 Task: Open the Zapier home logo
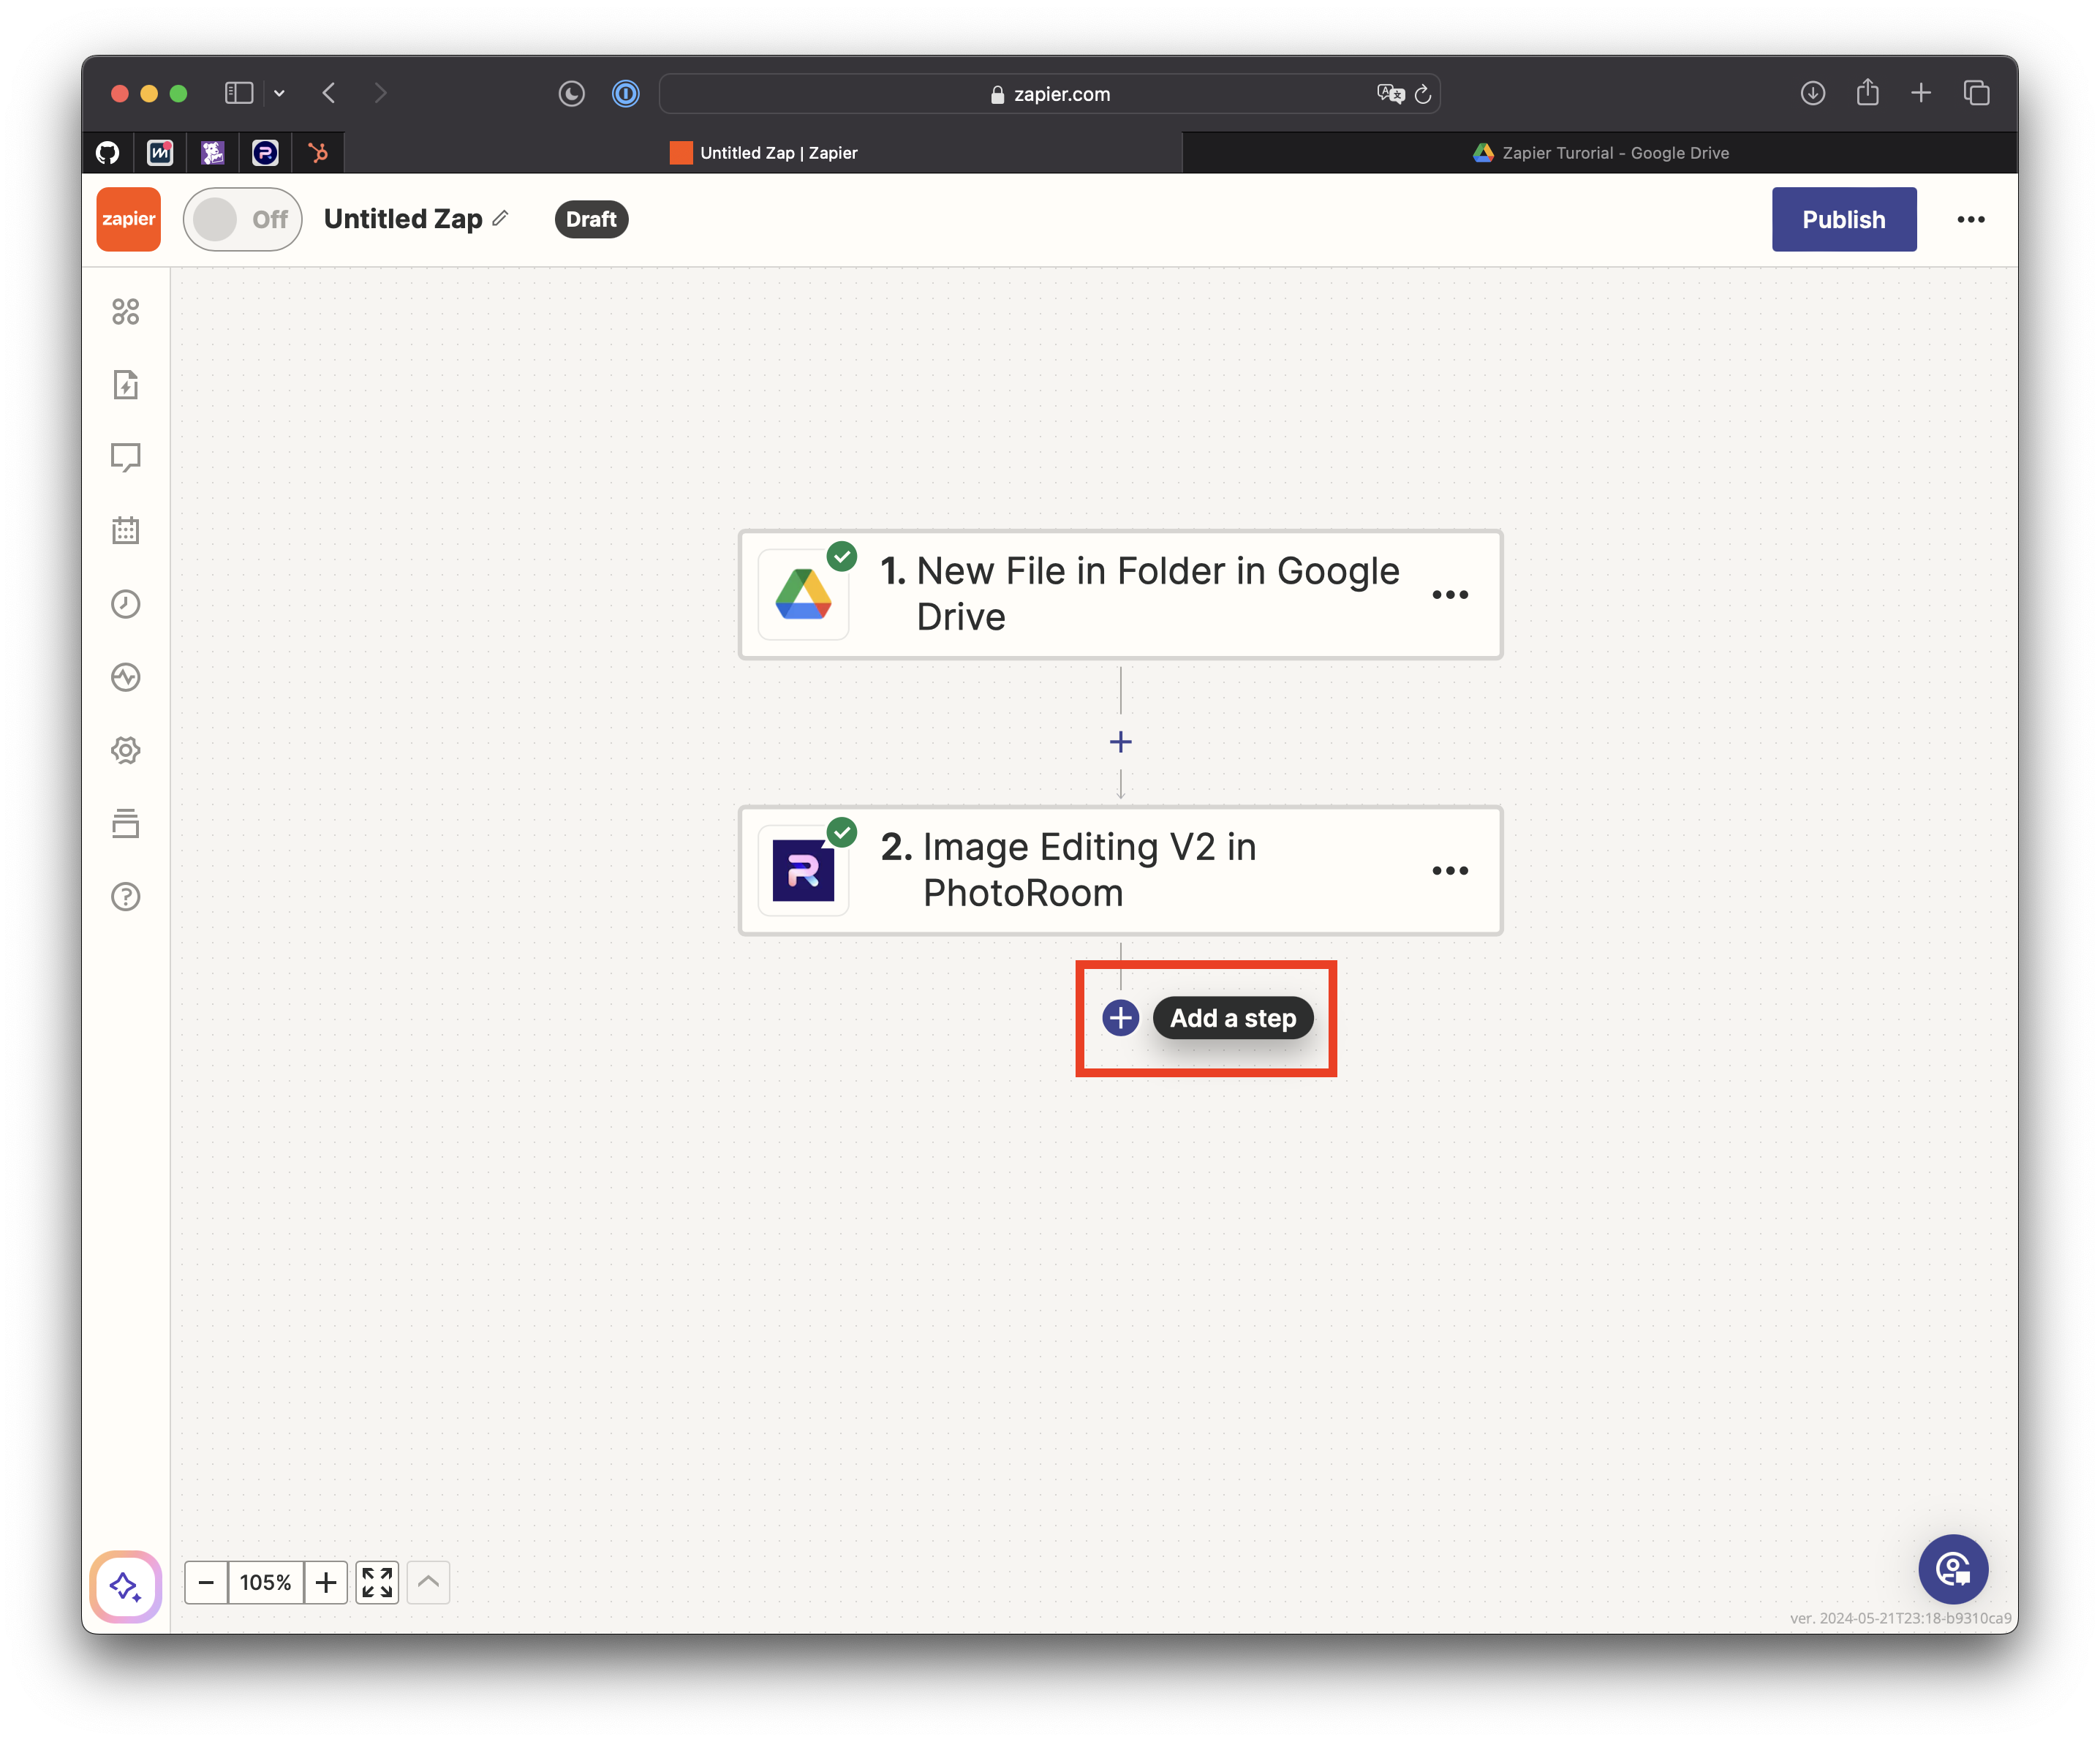pyautogui.click(x=128, y=219)
